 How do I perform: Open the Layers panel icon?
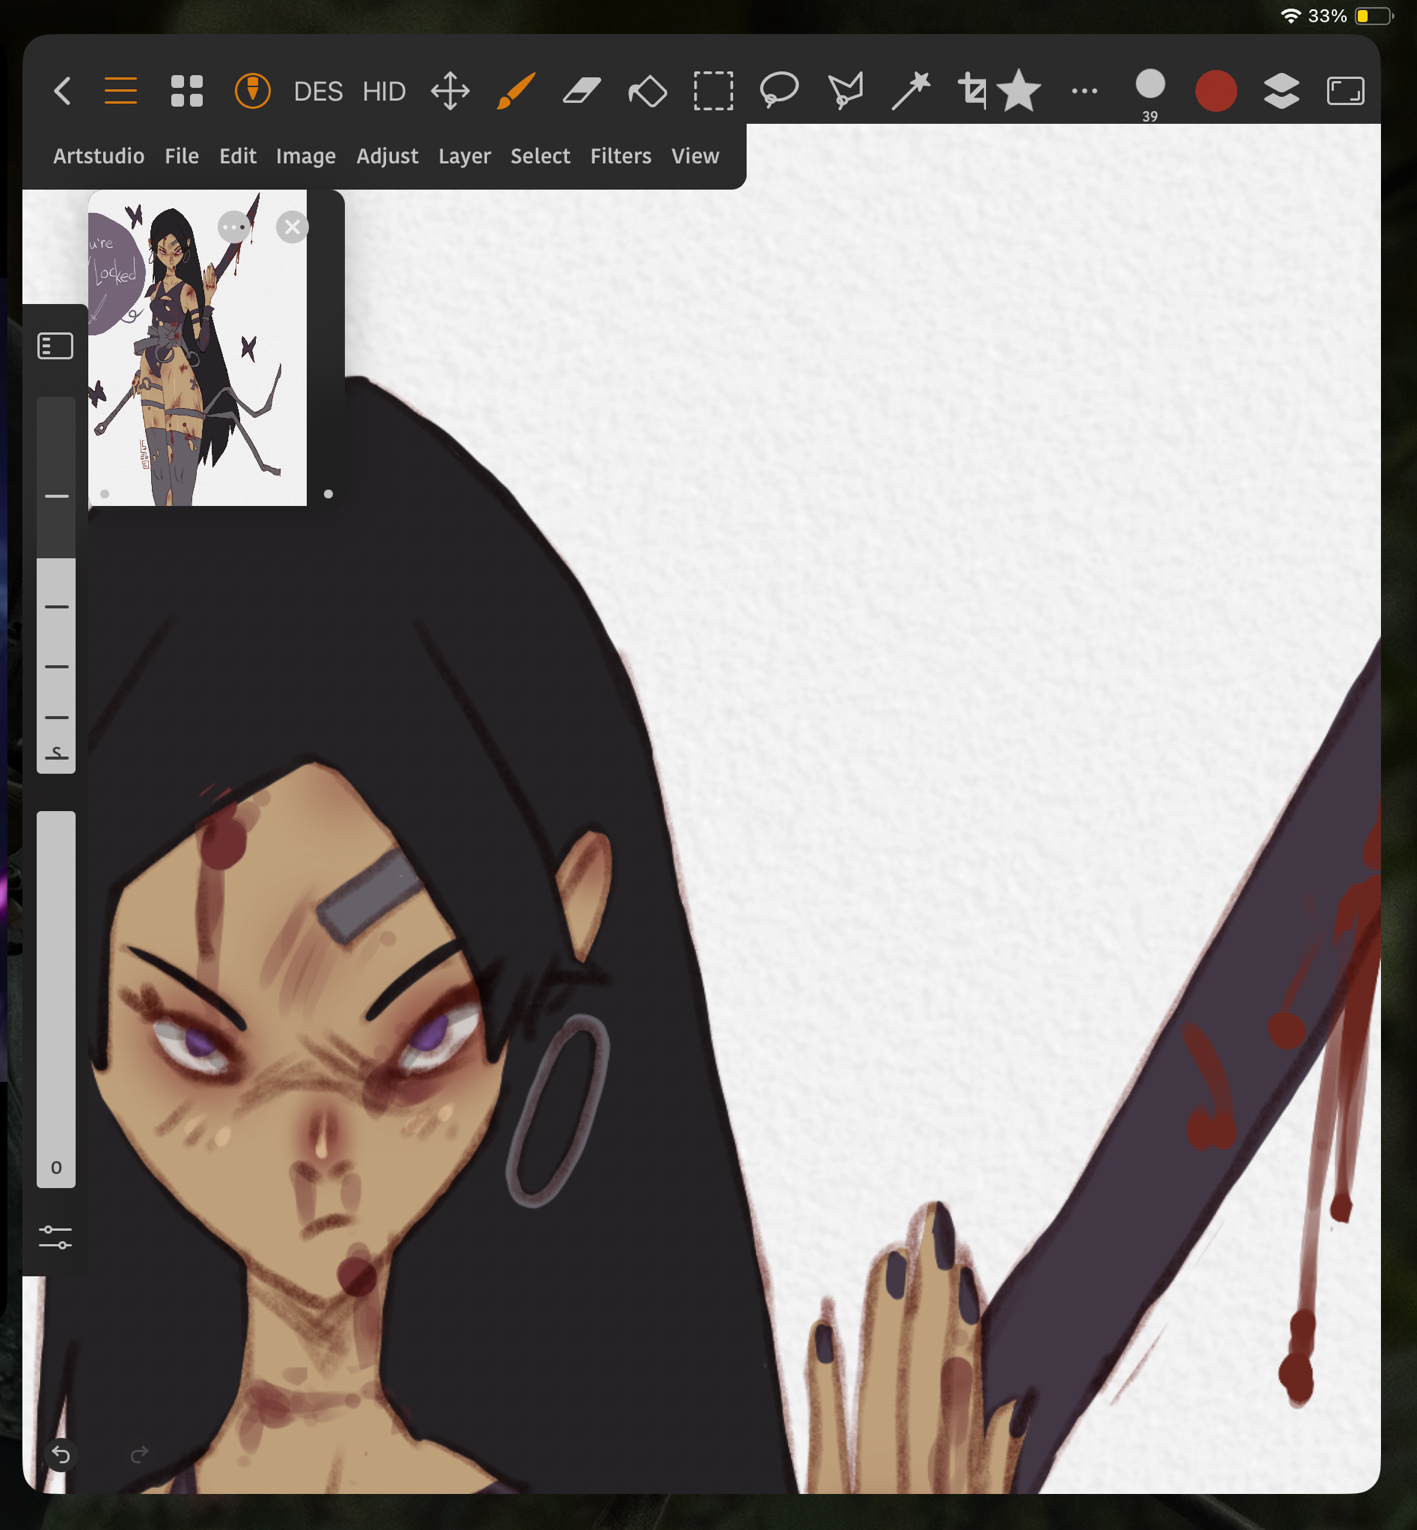tap(1281, 91)
